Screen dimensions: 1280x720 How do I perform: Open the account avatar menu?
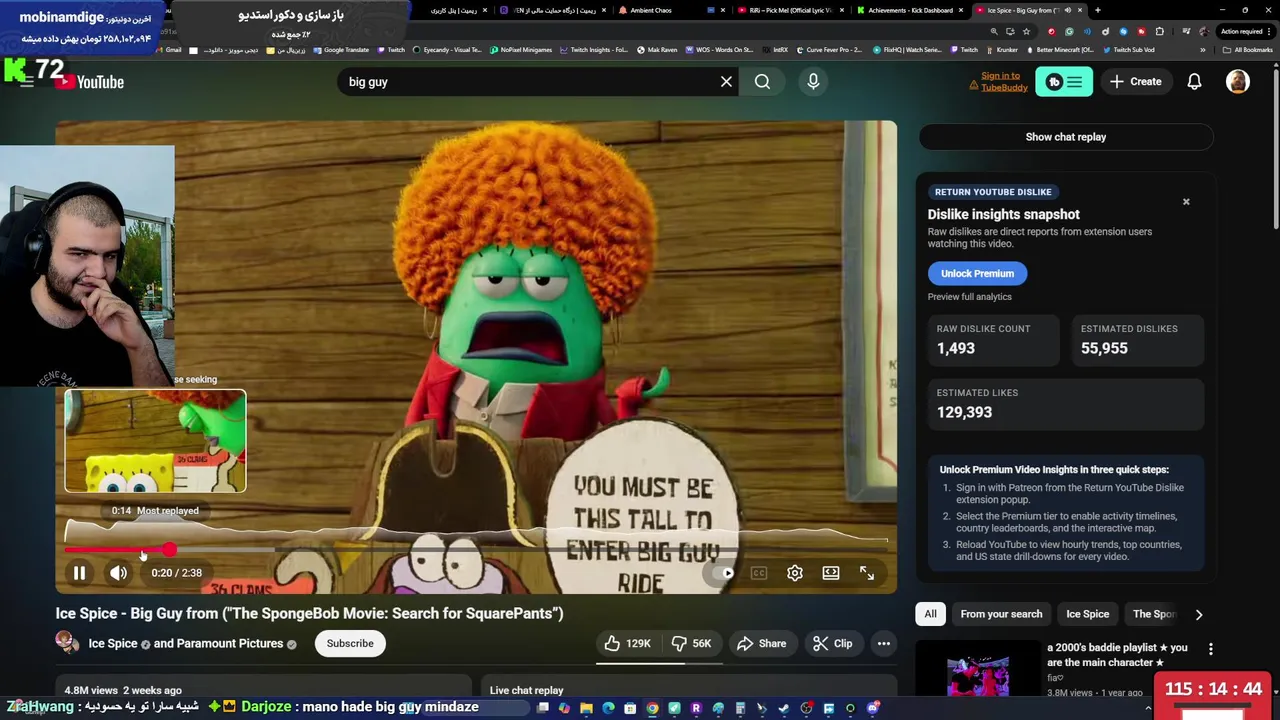click(1237, 82)
